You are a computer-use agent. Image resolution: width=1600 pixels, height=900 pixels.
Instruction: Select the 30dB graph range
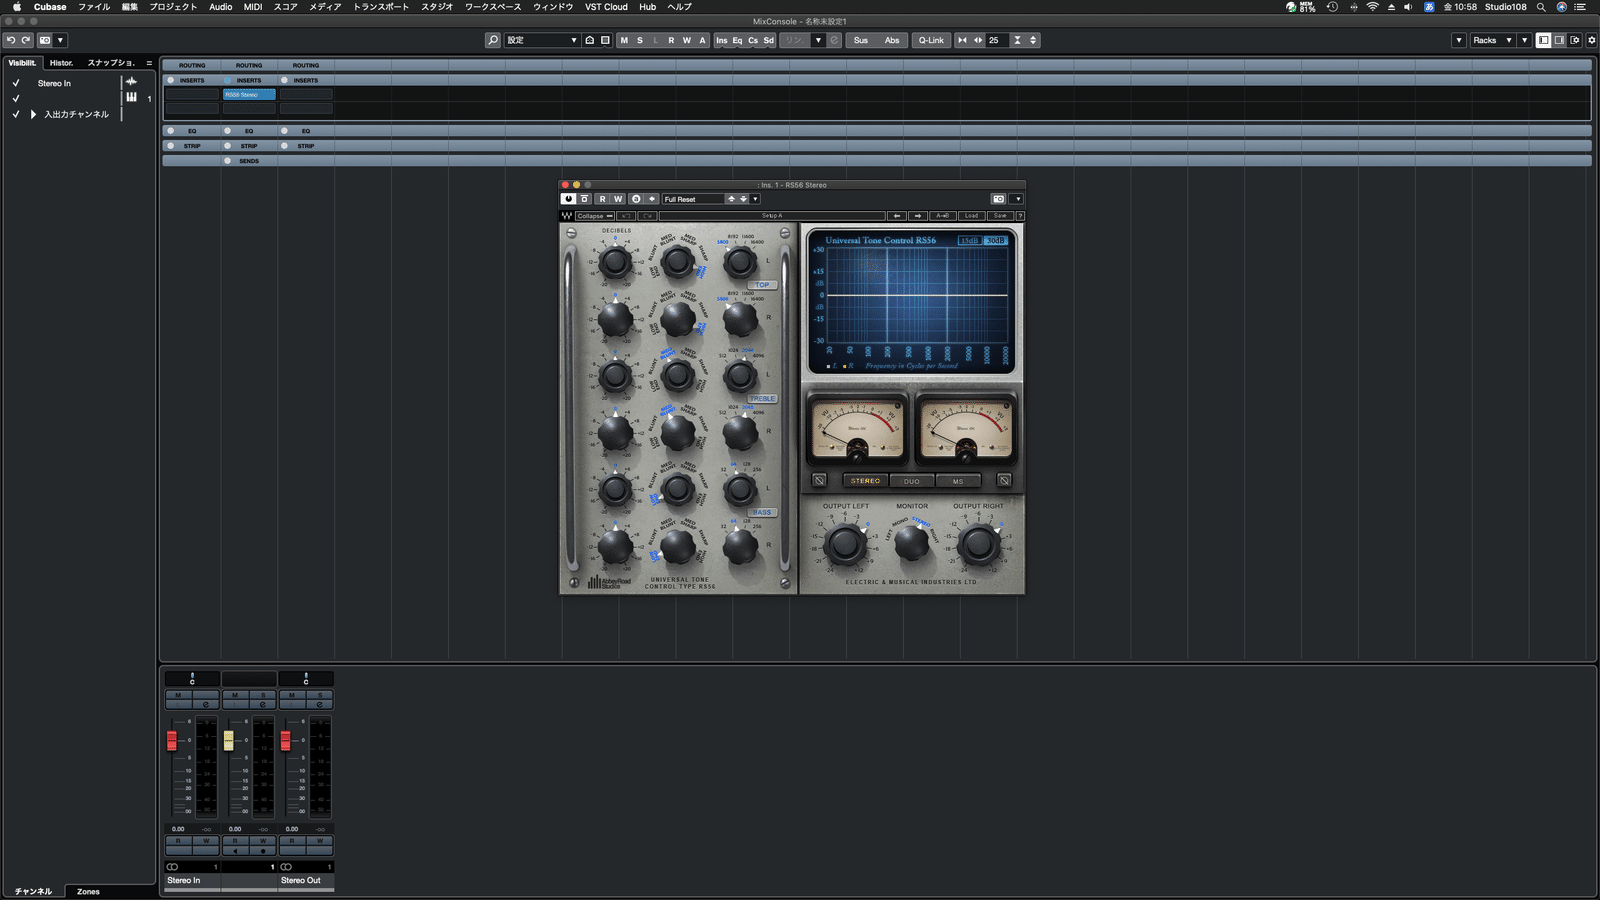point(995,241)
